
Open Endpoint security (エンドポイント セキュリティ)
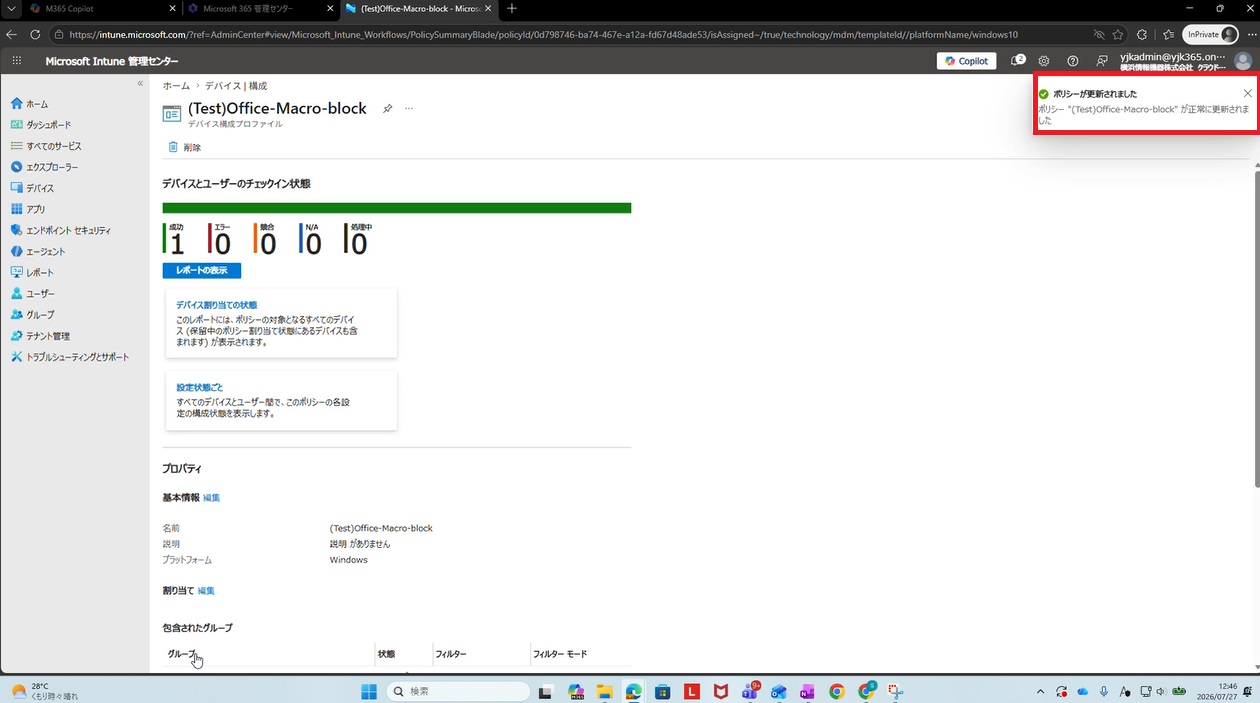tap(61, 230)
